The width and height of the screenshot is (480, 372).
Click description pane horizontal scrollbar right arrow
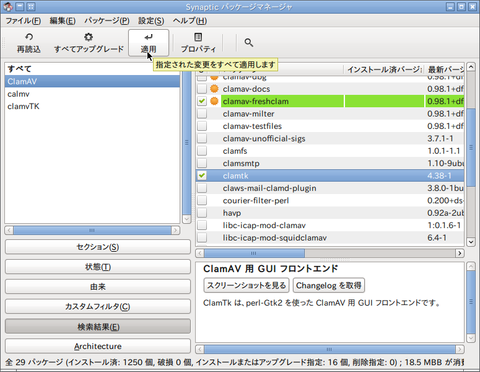pyautogui.click(x=460, y=349)
